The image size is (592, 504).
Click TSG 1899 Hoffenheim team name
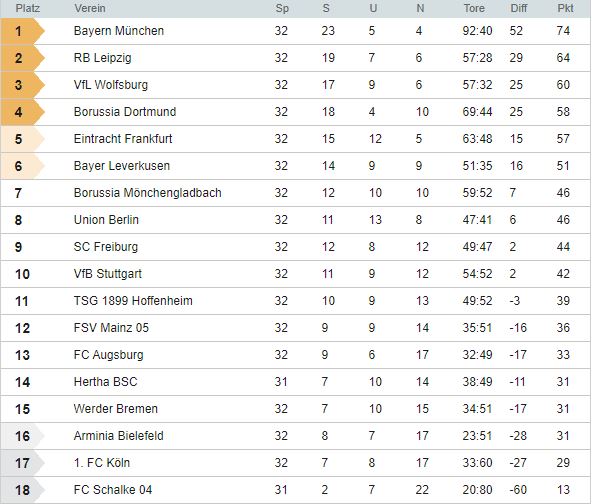(x=133, y=301)
